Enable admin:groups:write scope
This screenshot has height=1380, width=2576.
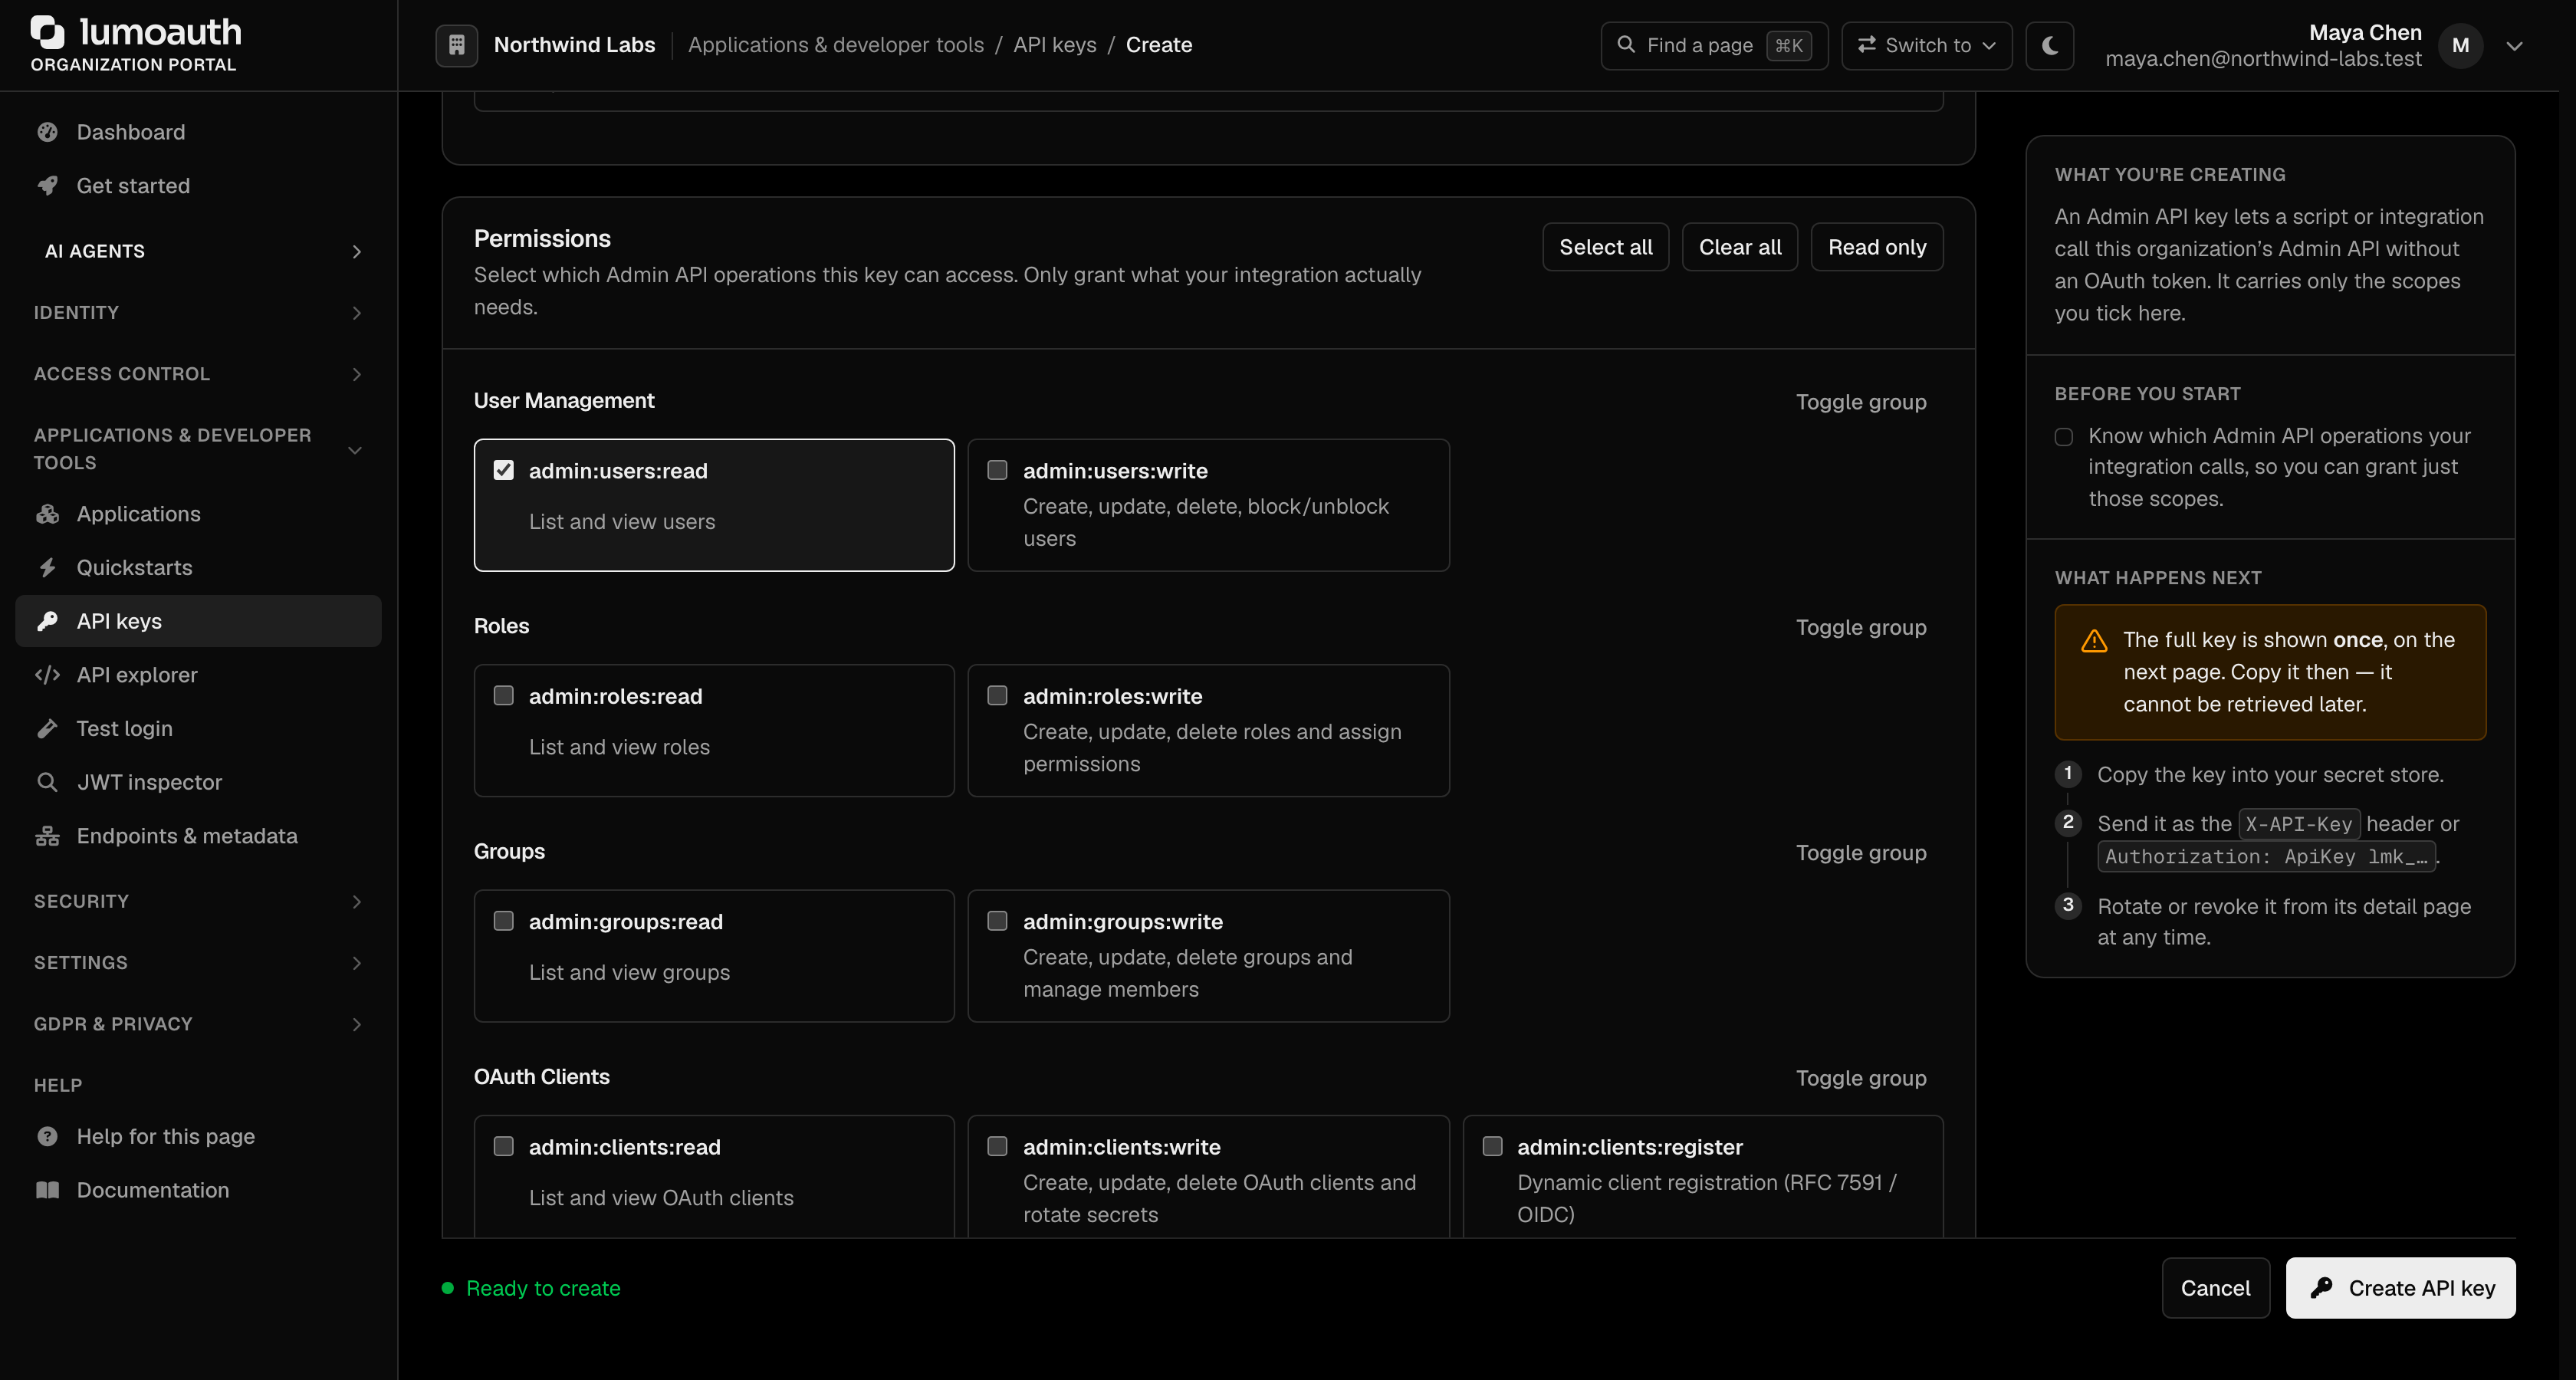coord(997,921)
